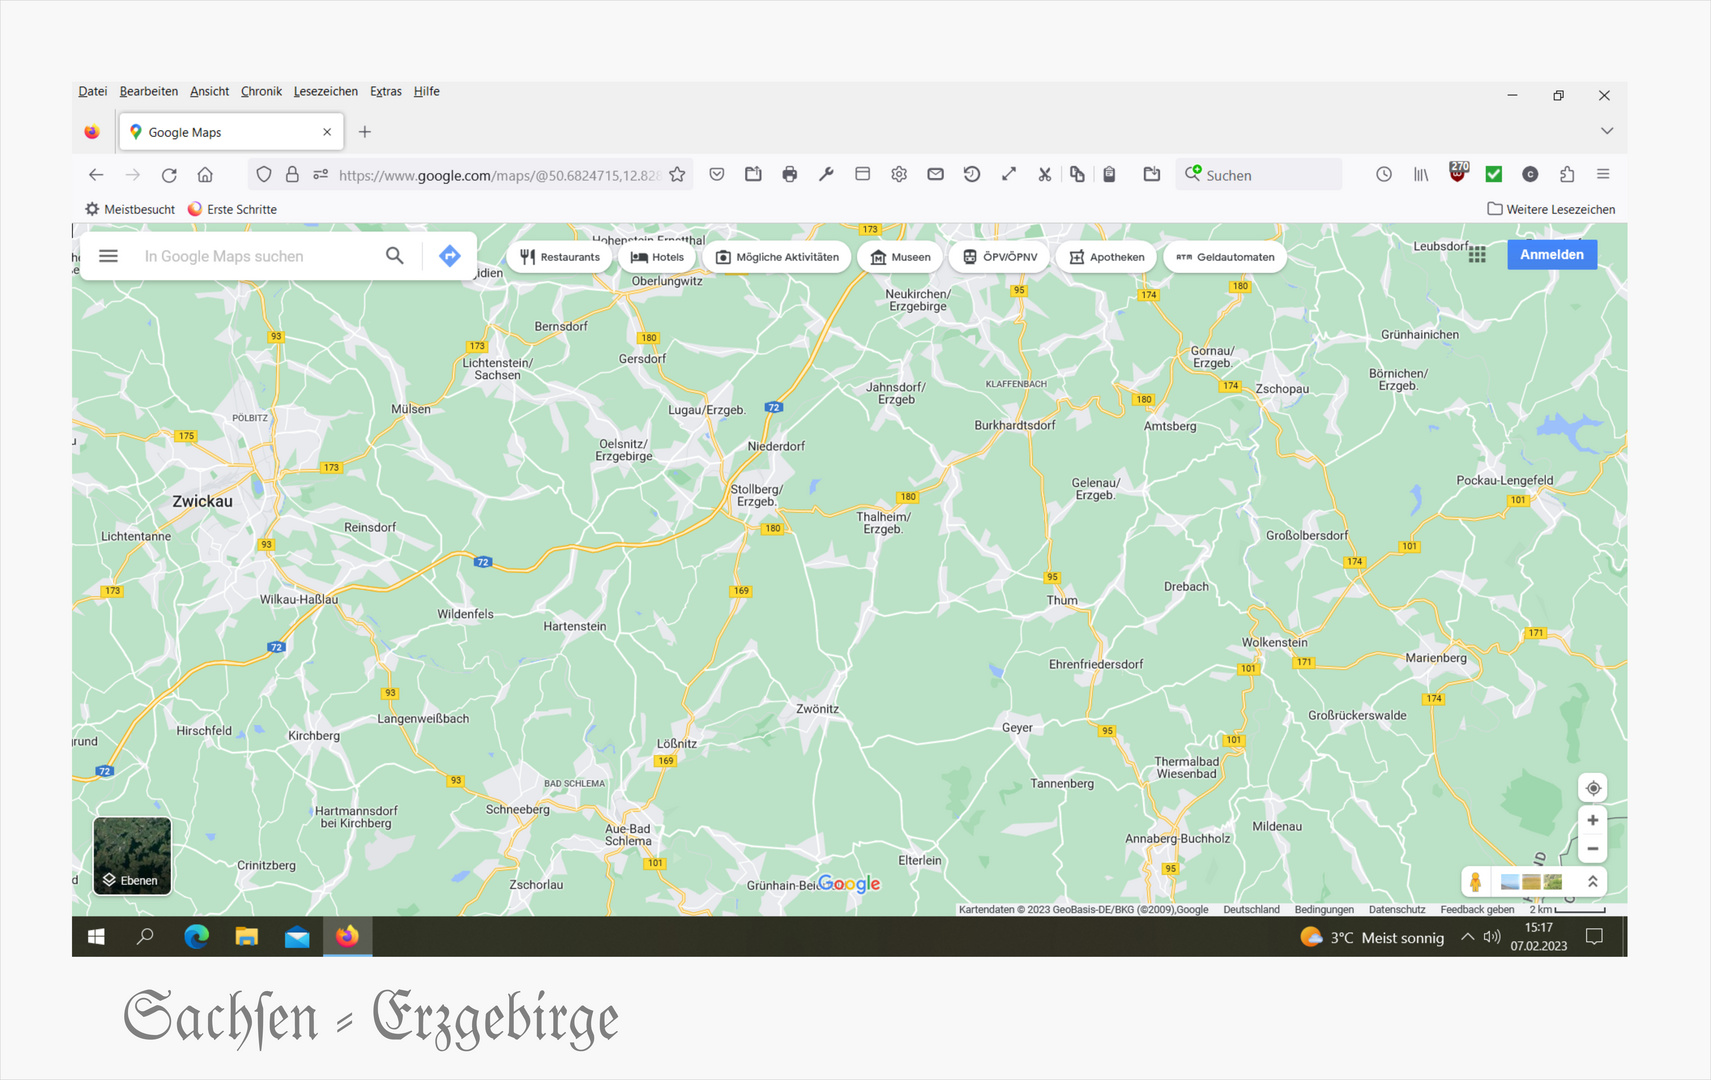The height and width of the screenshot is (1080, 1711).
Task: Filter map by ÖPV/ÖPNV
Action: (1000, 257)
